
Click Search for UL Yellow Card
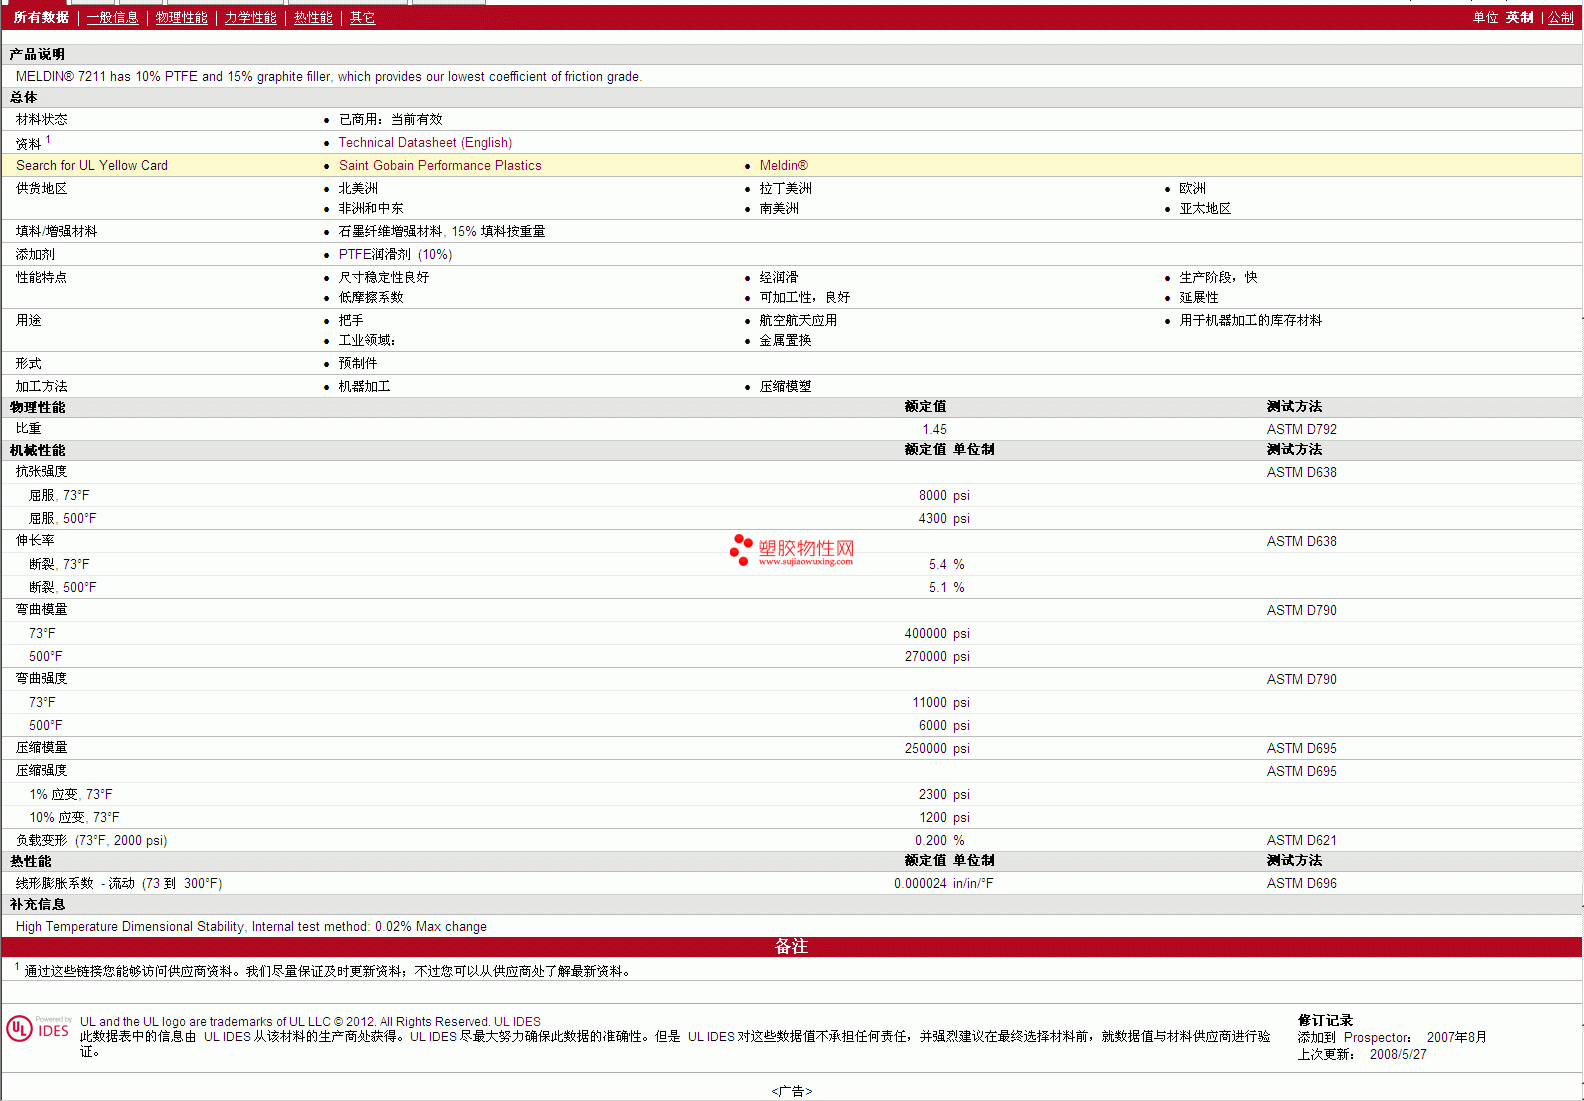pyautogui.click(x=92, y=166)
